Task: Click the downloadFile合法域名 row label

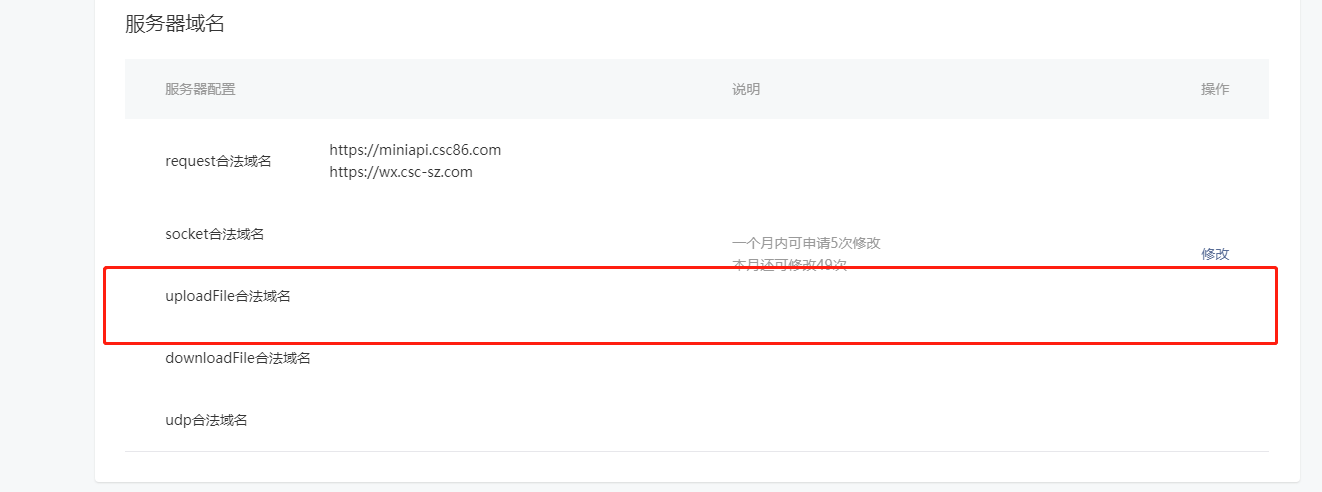Action: tap(238, 358)
